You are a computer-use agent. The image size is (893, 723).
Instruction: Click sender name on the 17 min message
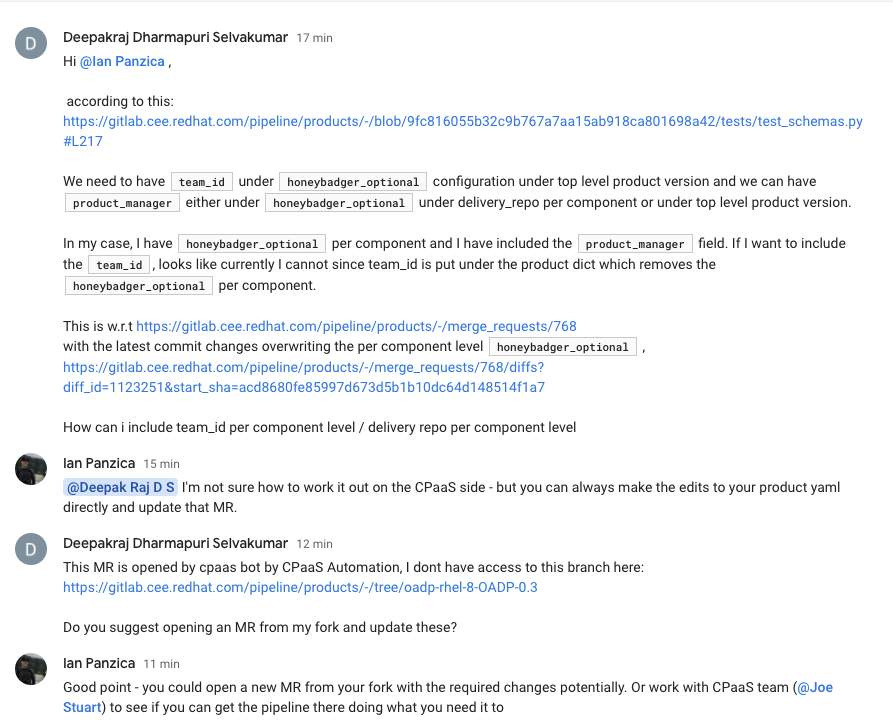tap(175, 37)
